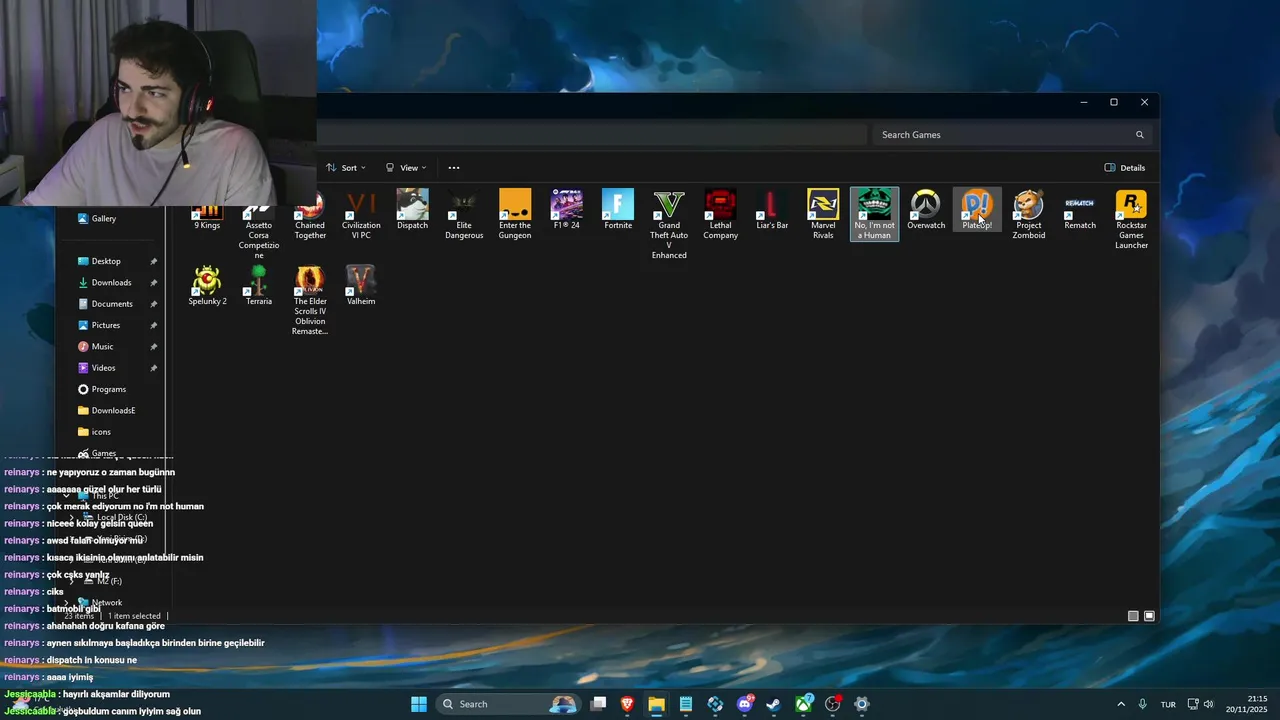This screenshot has height=720, width=1280.
Task: Open the View dropdown menu
Action: coord(406,168)
